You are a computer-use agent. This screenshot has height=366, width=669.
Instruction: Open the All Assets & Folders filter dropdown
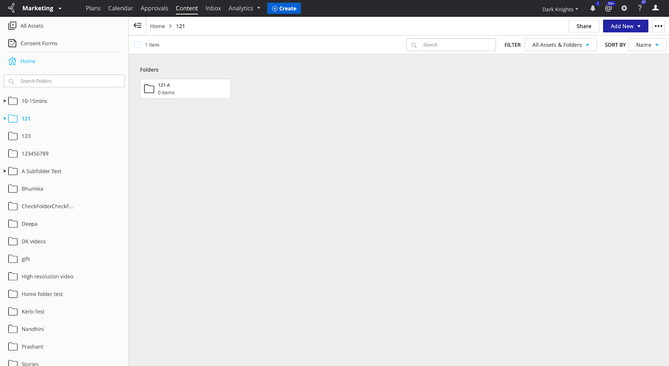pyautogui.click(x=561, y=45)
